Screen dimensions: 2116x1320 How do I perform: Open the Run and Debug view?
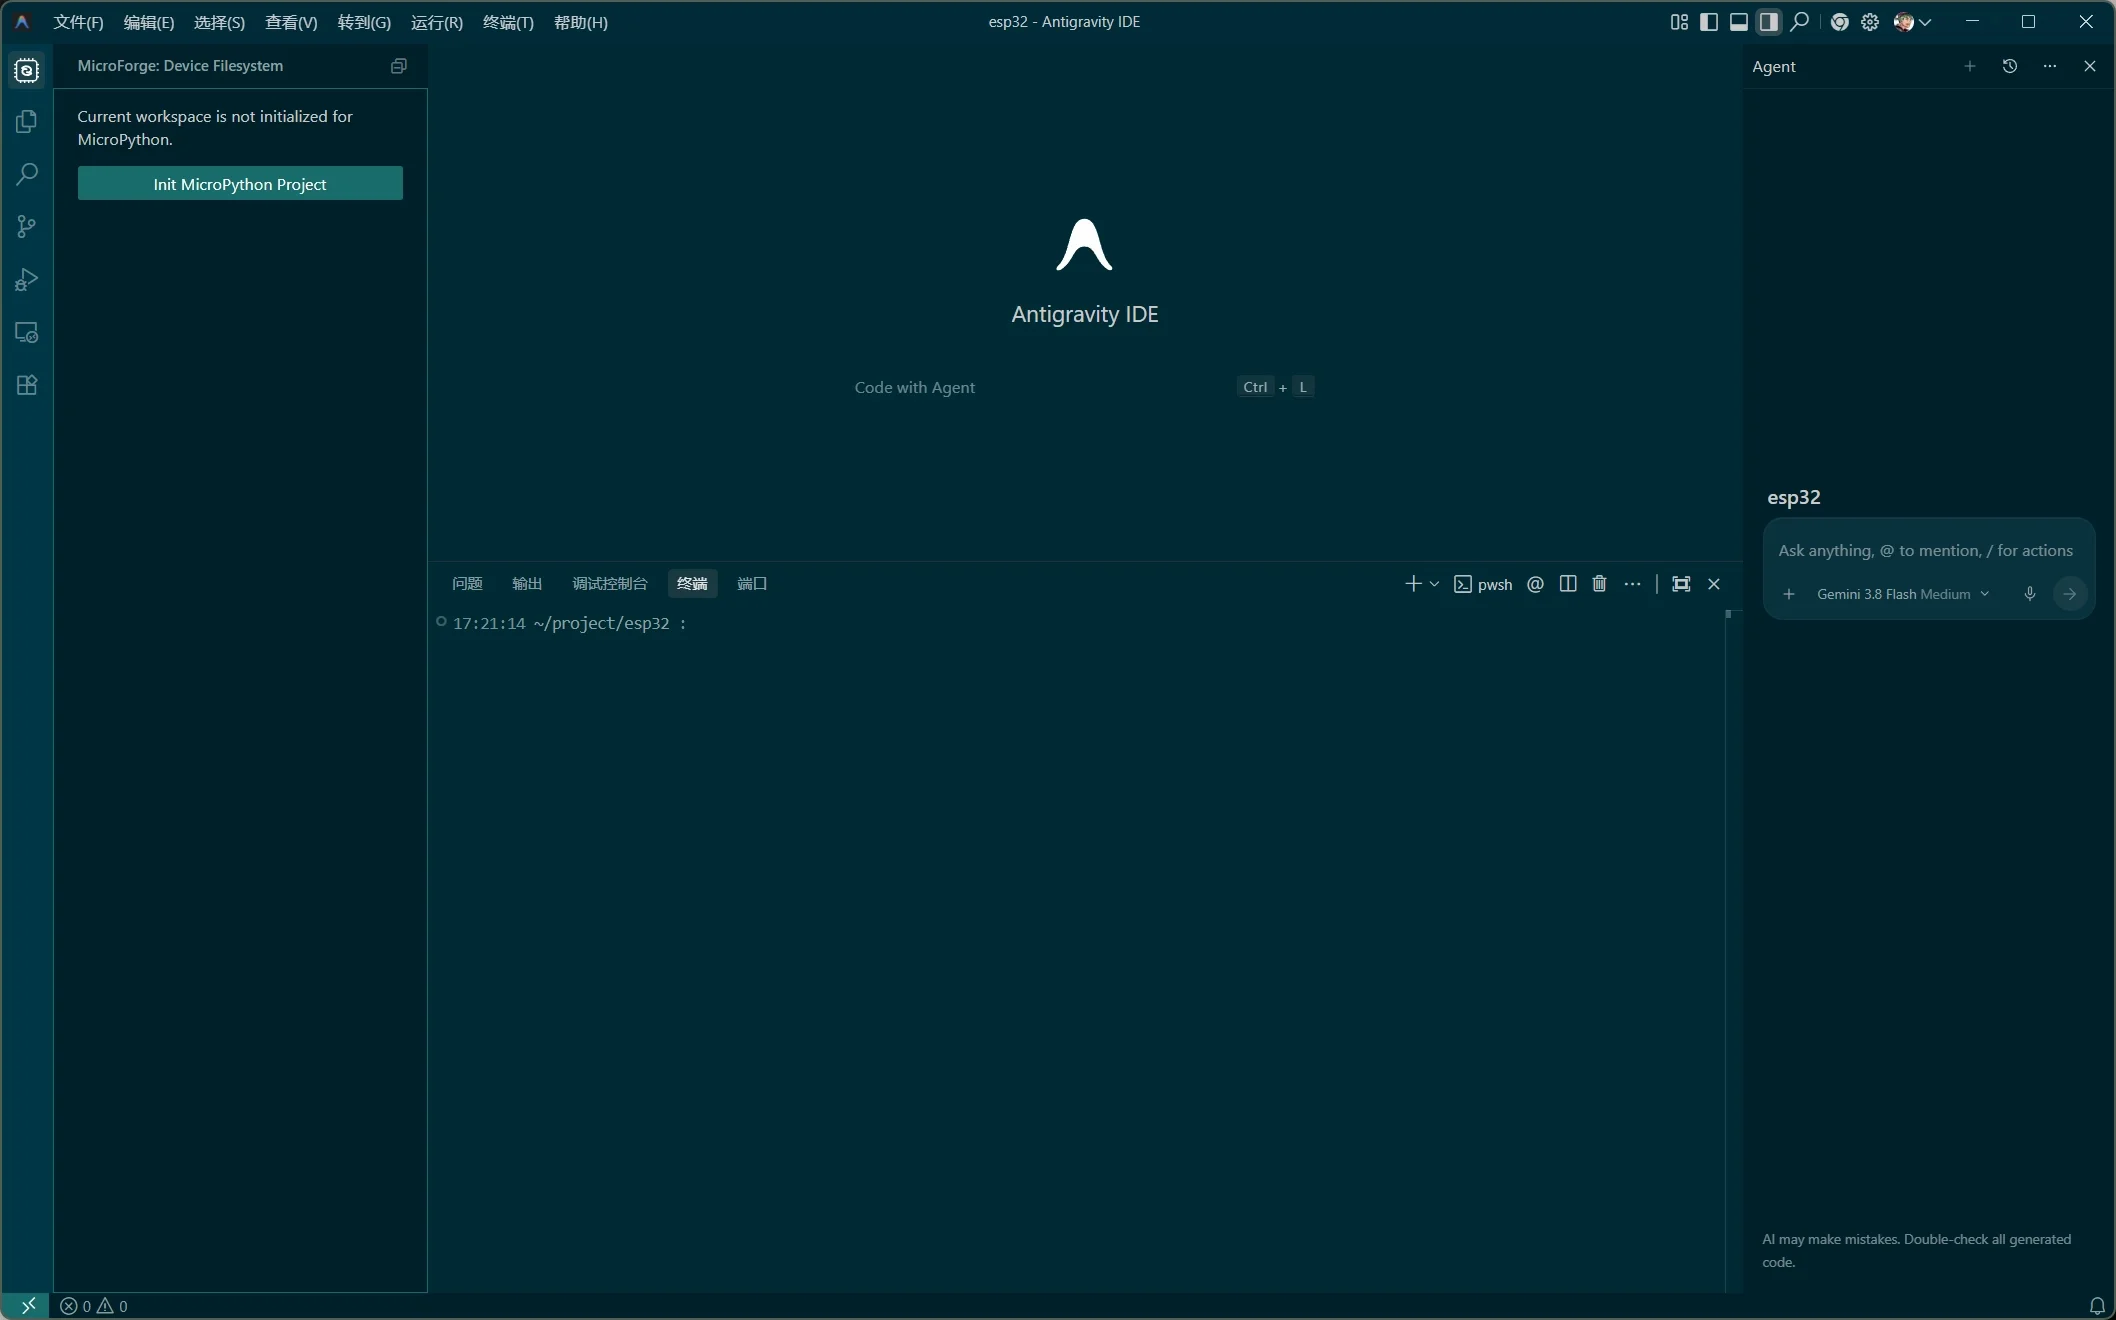[27, 280]
